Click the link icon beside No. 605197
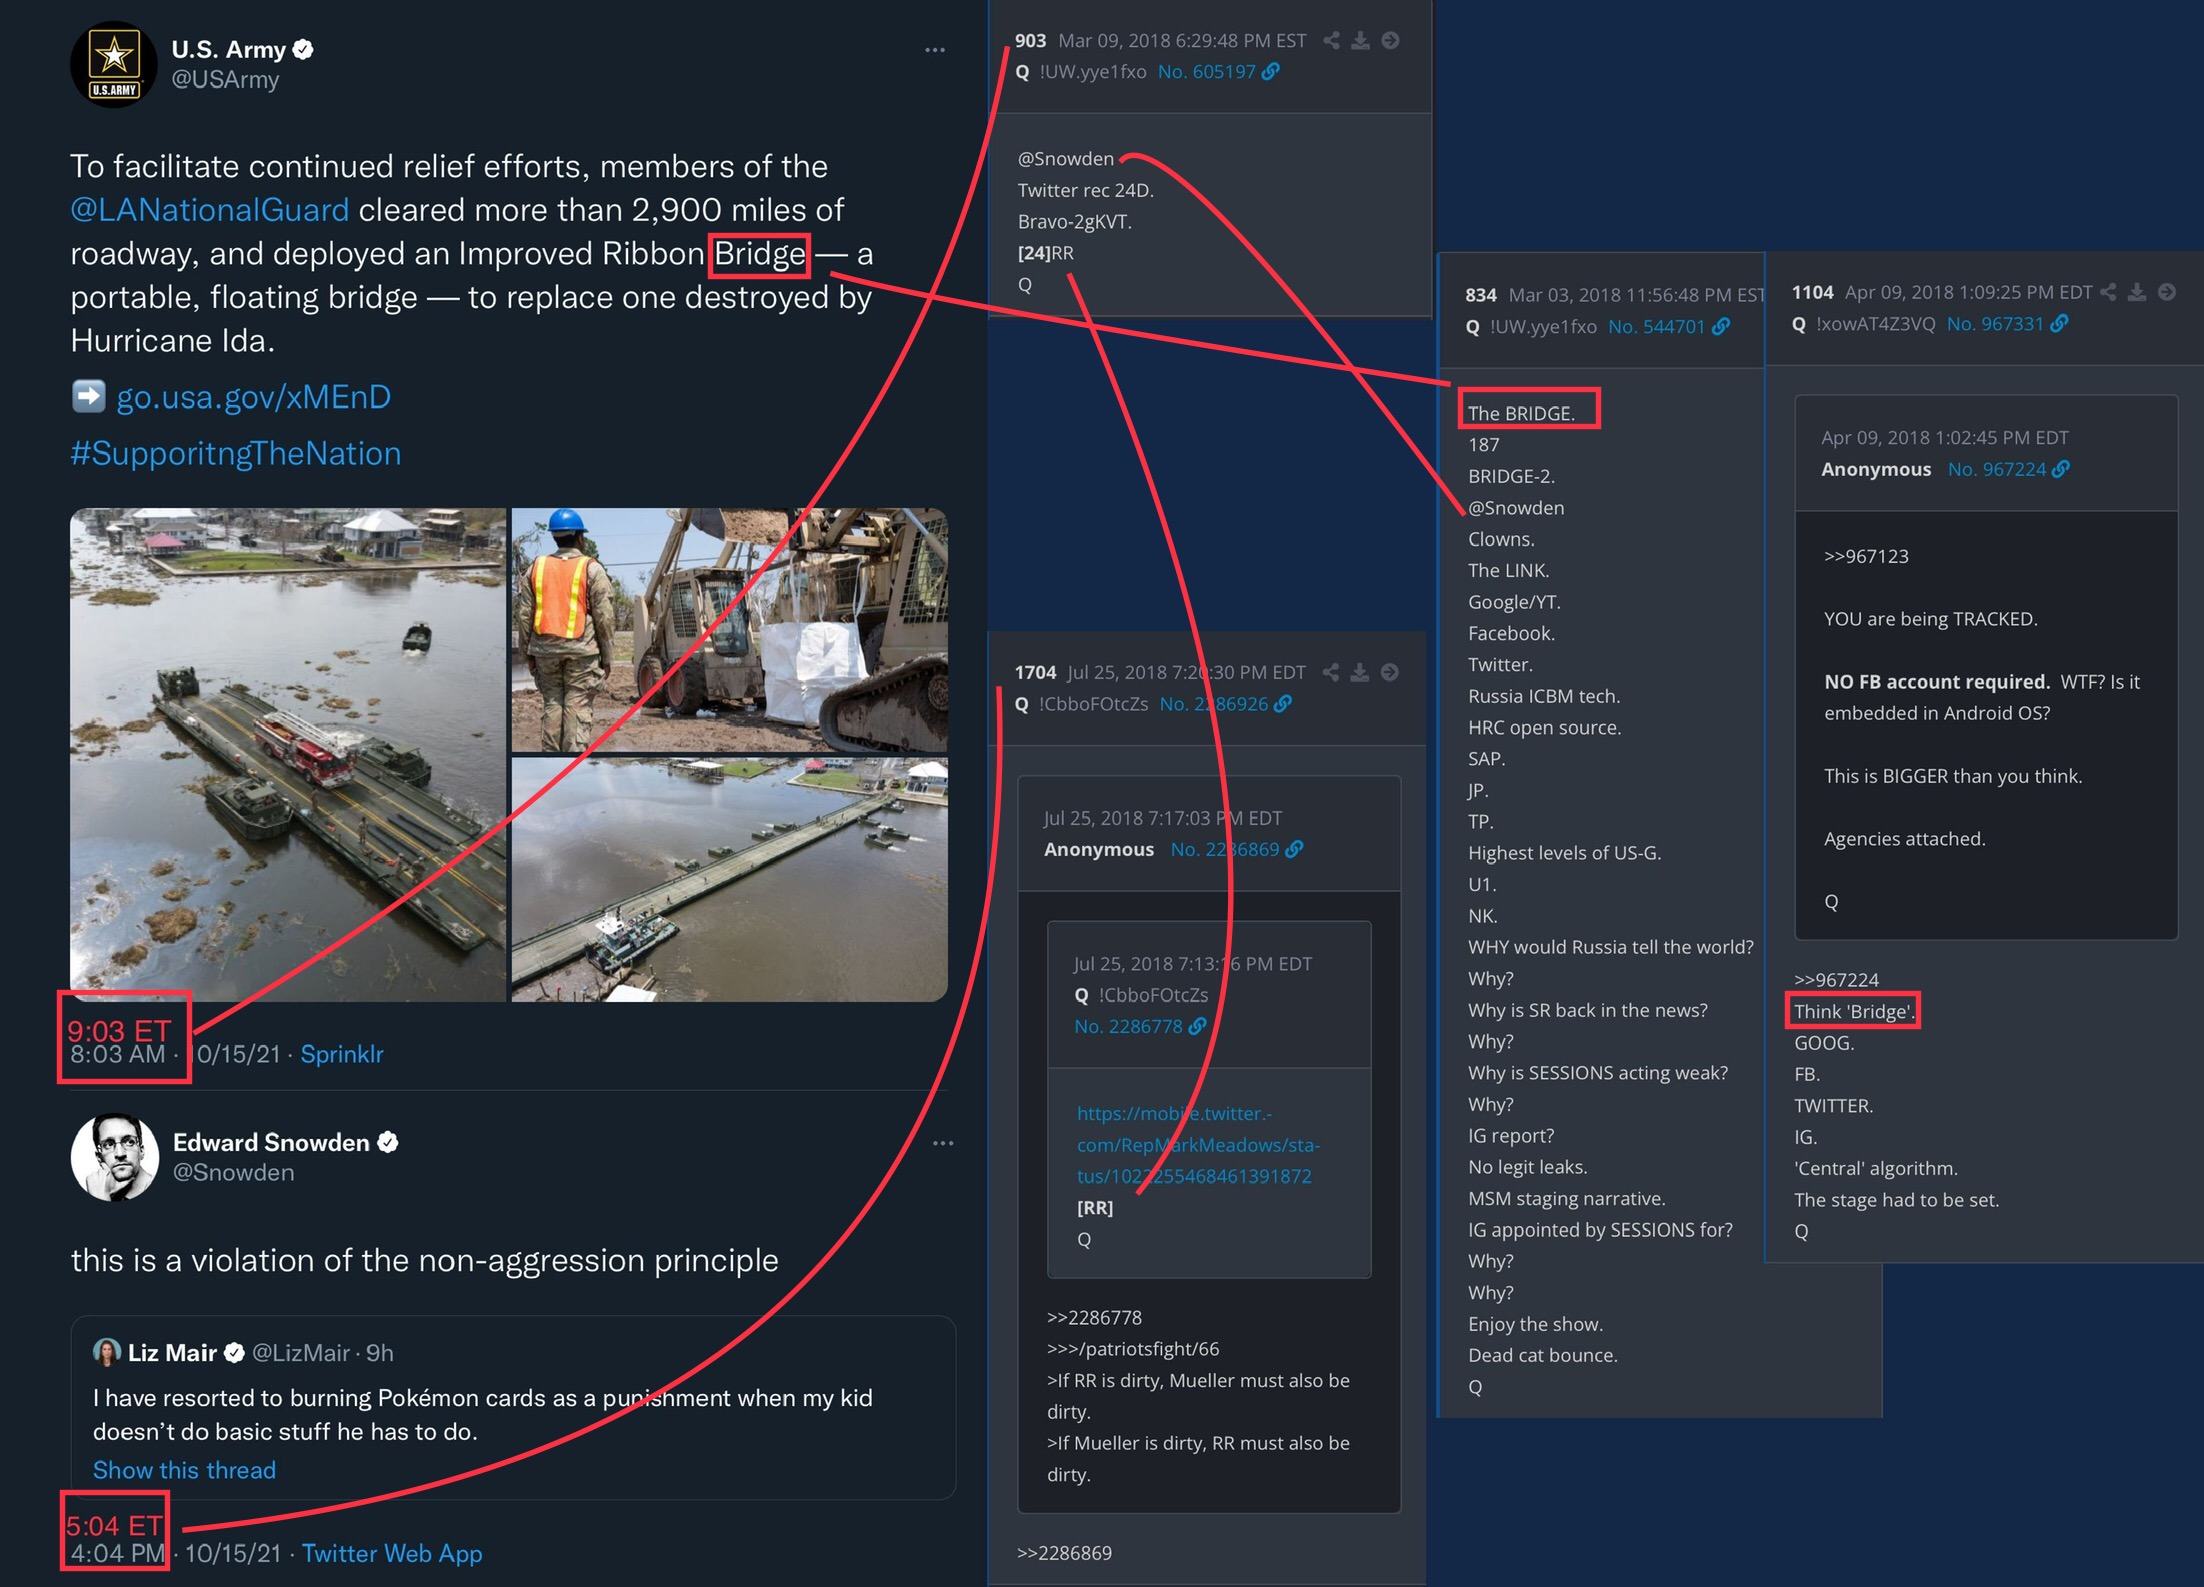Viewport: 2204px width, 1587px height. click(x=1270, y=72)
